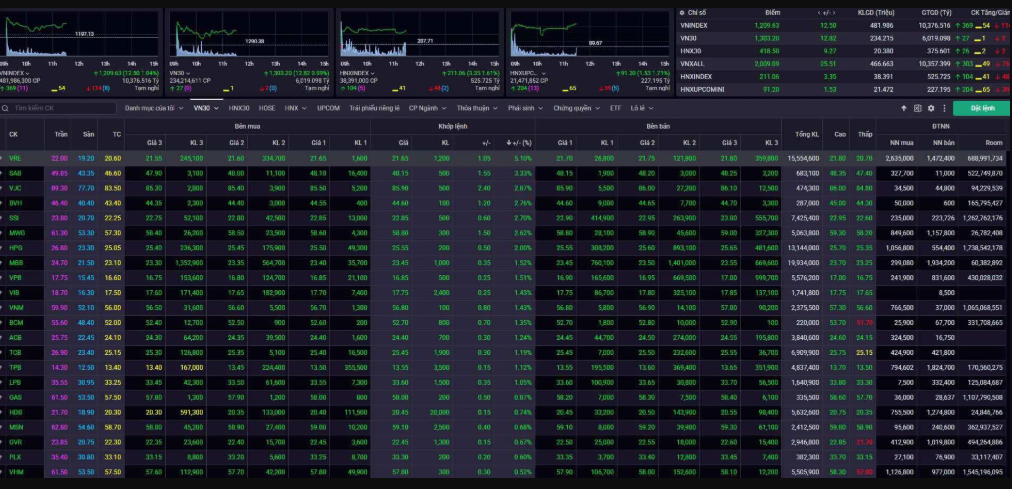Expand the Danh mục của tôi dropdown
The width and height of the screenshot is (1012, 489).
point(181,108)
